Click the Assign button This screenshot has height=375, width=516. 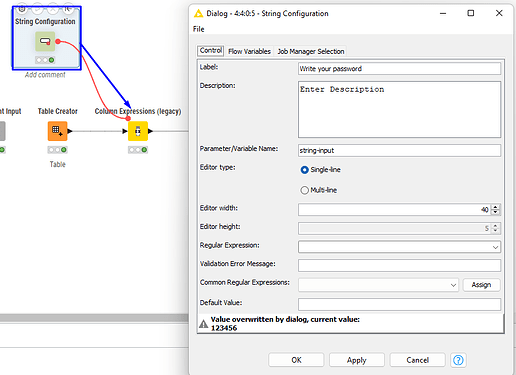point(481,285)
